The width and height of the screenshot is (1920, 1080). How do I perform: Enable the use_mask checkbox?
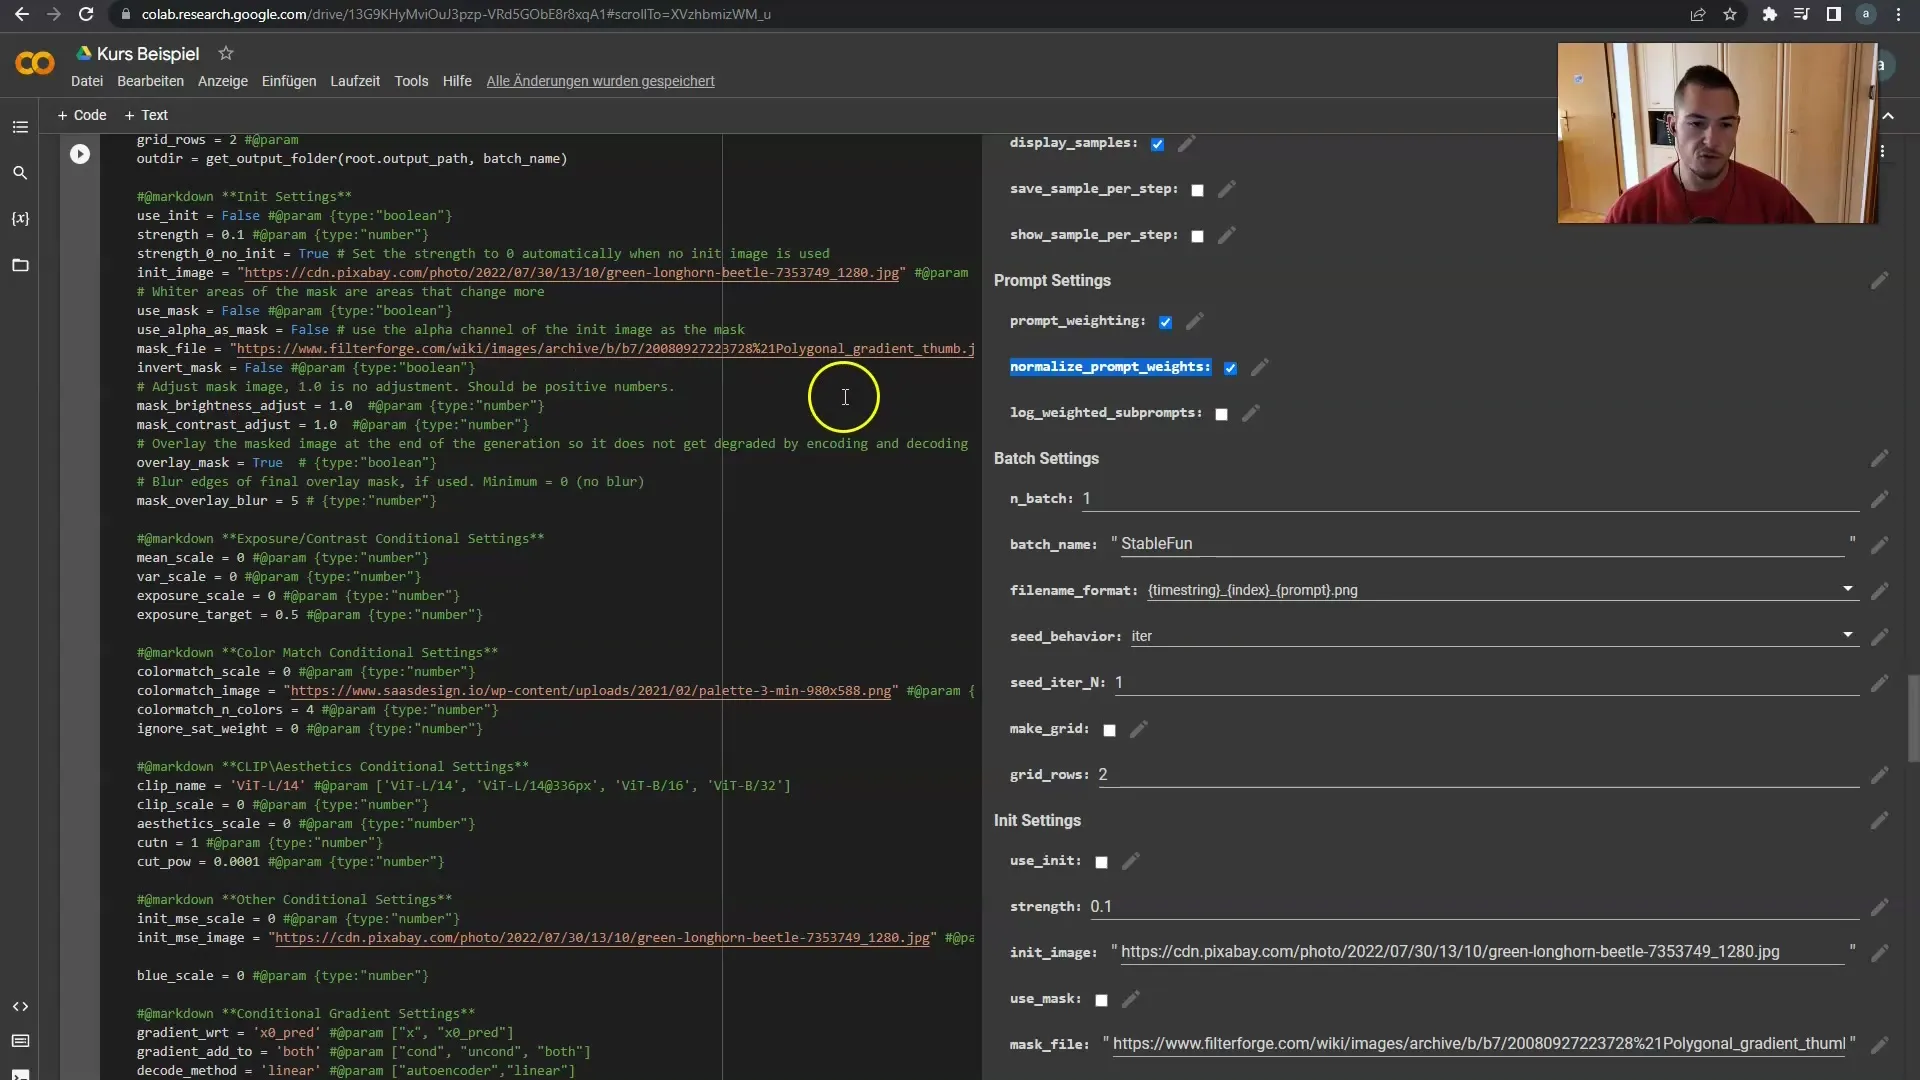coord(1101,1000)
